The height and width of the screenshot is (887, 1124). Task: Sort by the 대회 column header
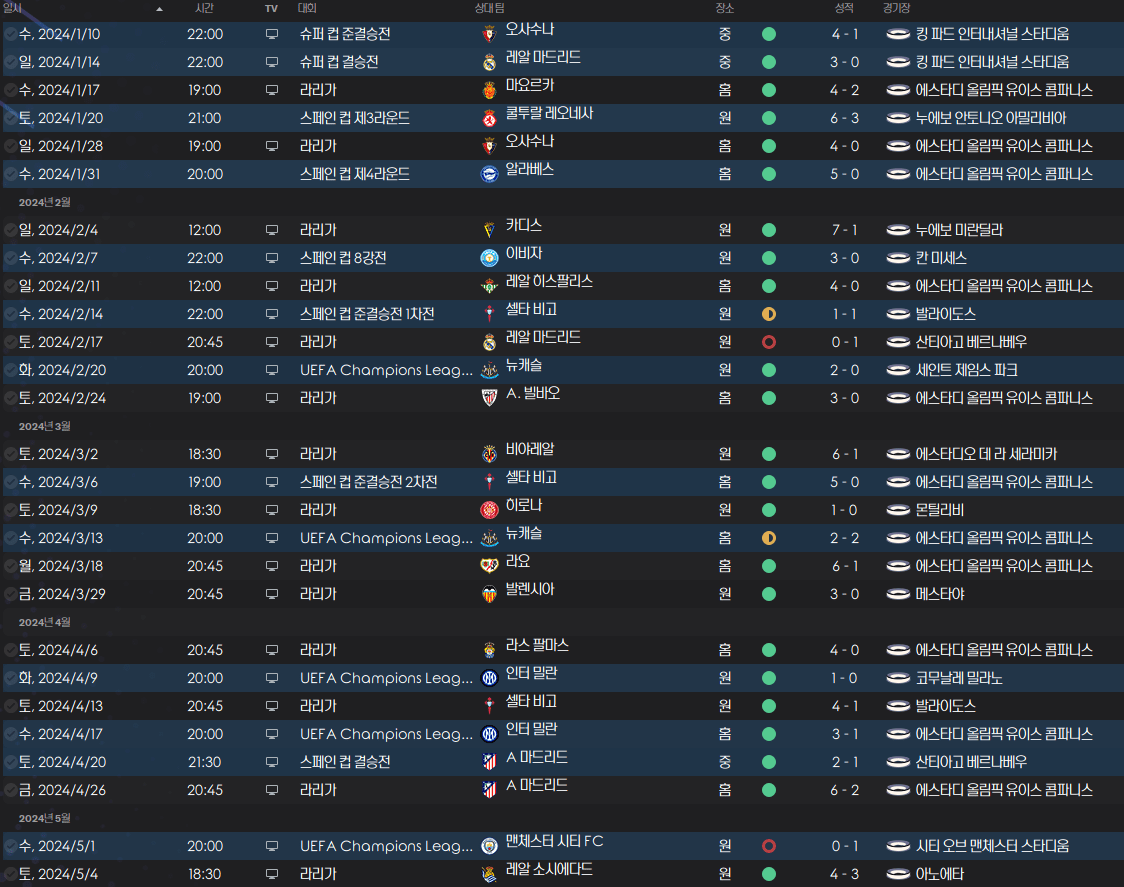point(307,8)
